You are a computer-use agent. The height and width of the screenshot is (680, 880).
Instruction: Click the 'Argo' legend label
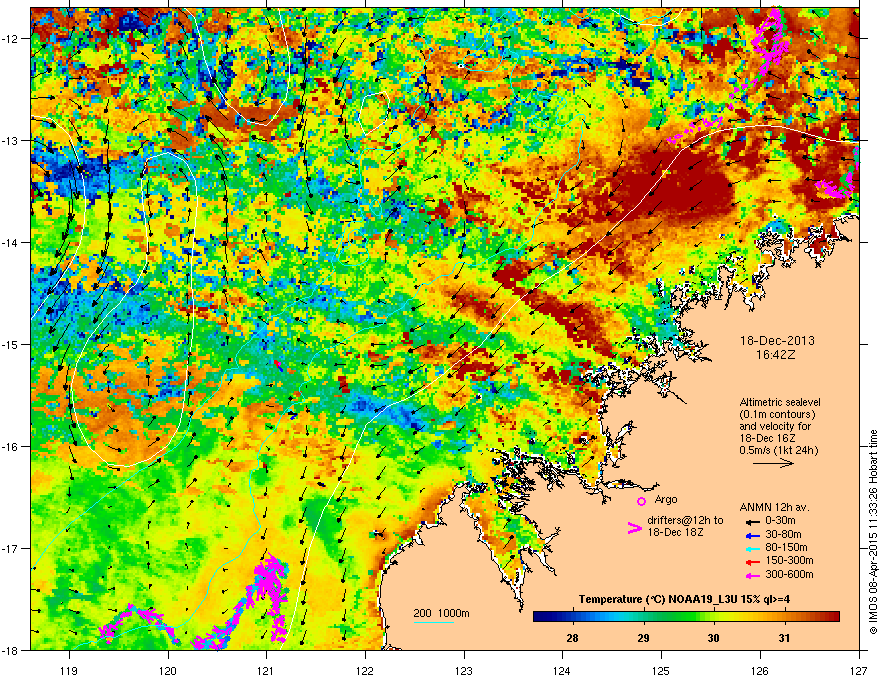pos(666,499)
